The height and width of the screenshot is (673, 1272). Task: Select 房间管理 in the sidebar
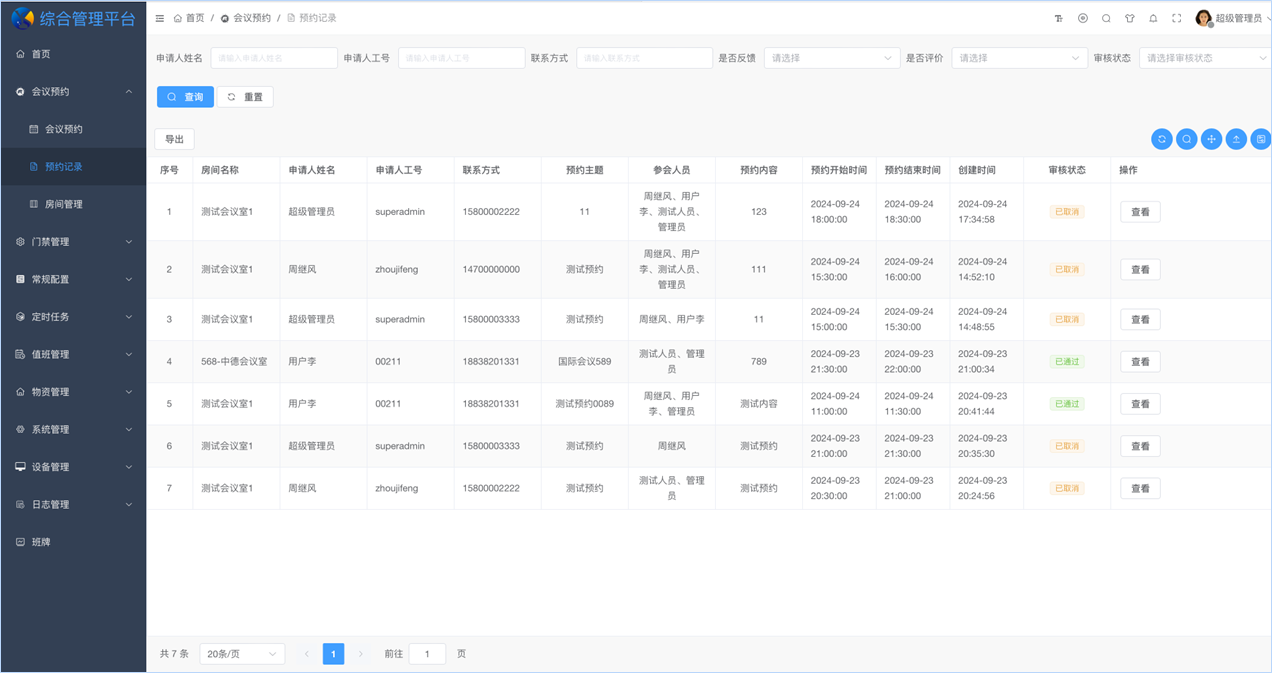click(x=64, y=204)
